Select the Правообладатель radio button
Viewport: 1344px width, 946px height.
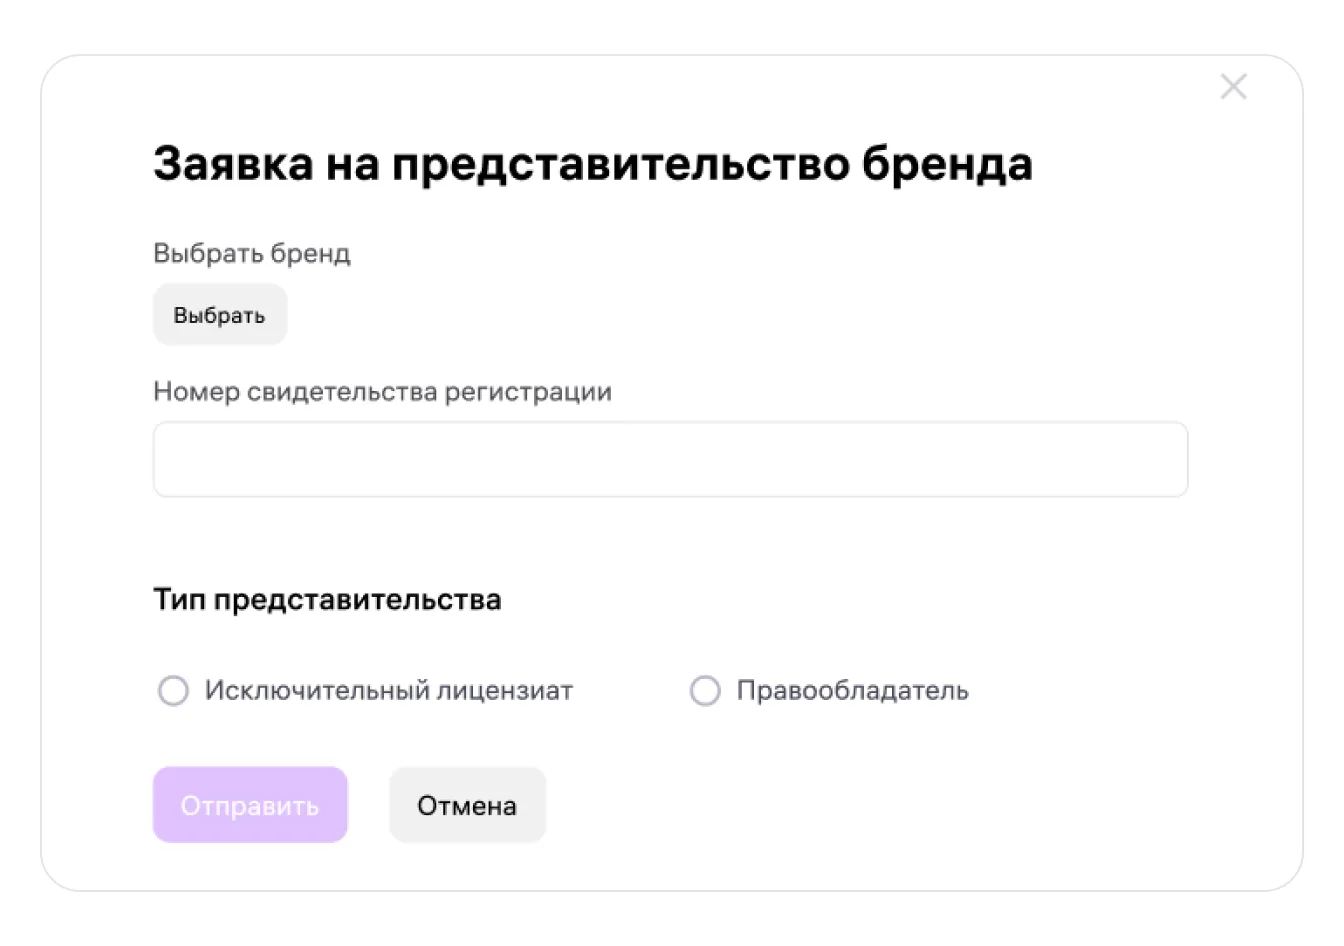[705, 691]
